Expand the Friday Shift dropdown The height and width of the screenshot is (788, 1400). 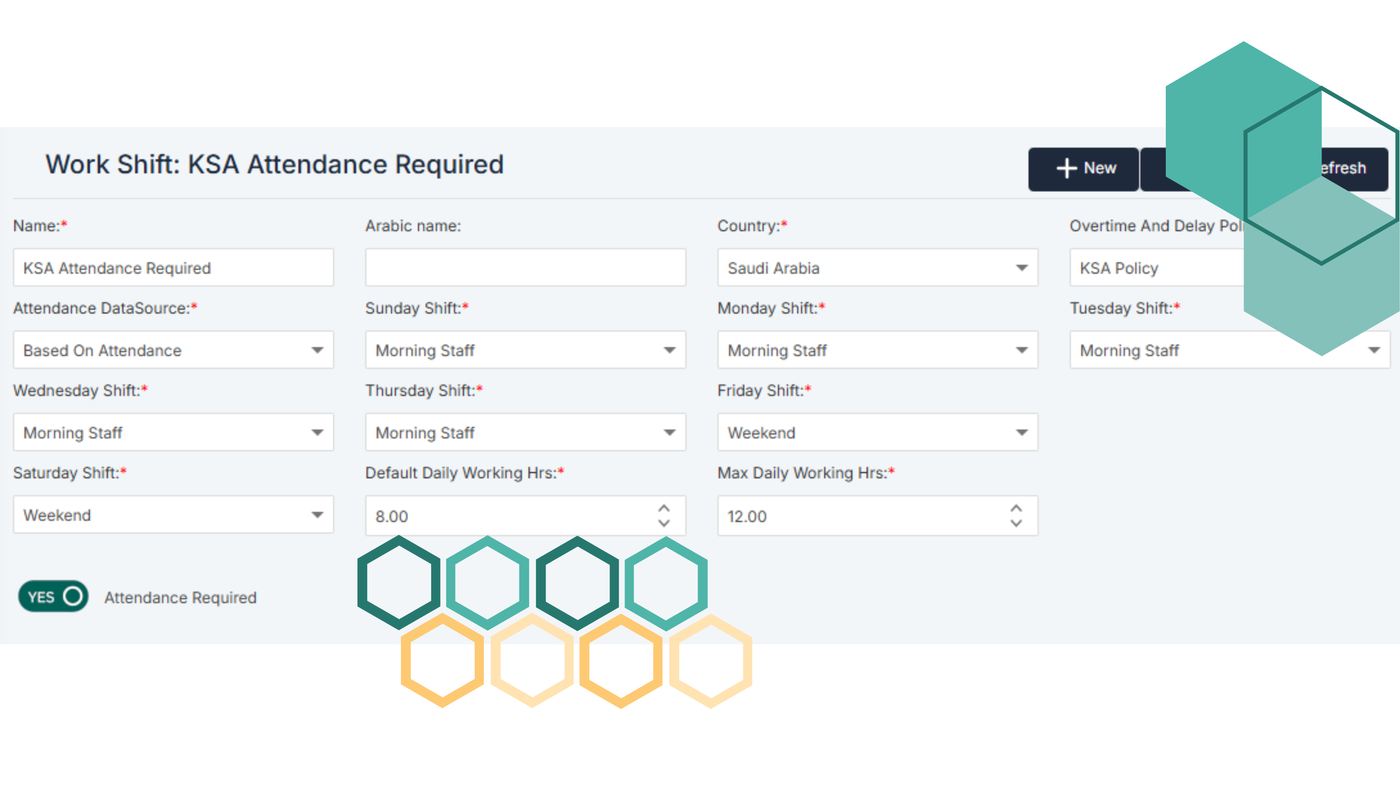tap(877, 433)
